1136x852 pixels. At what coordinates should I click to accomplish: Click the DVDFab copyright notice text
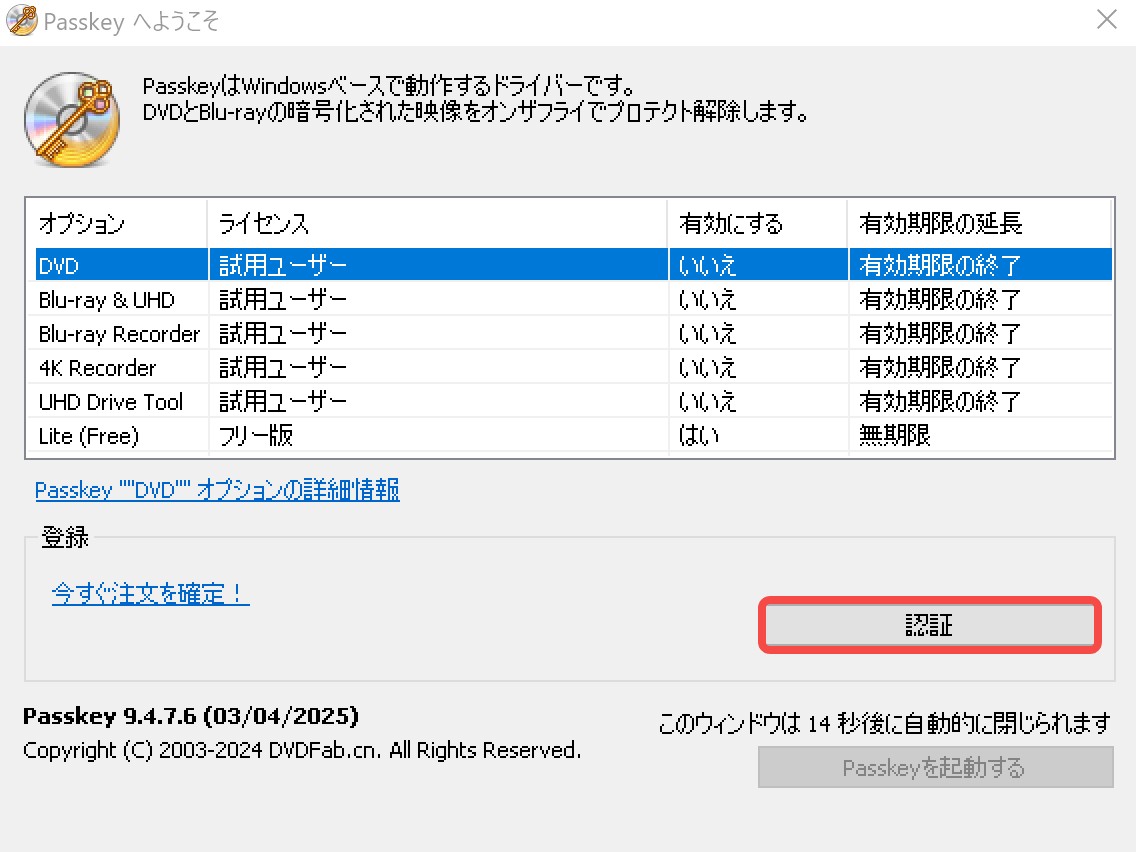(301, 750)
